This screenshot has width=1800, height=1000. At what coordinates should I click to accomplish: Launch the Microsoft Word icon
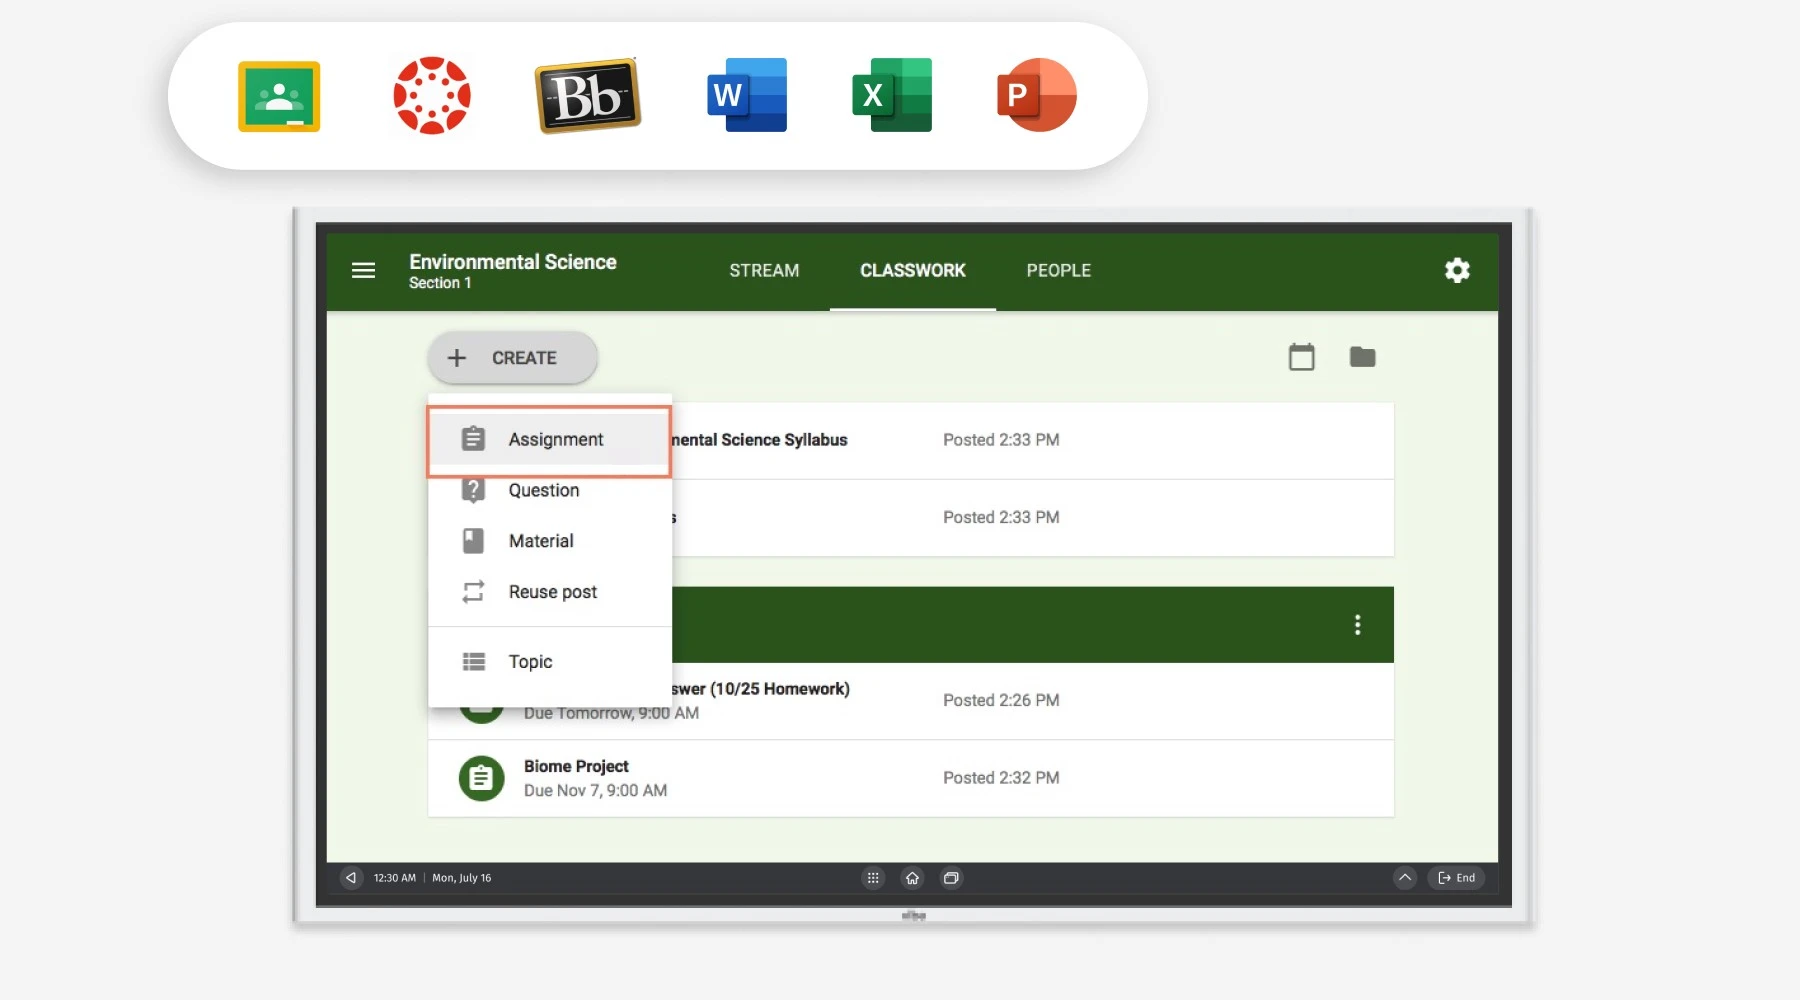[x=747, y=96]
